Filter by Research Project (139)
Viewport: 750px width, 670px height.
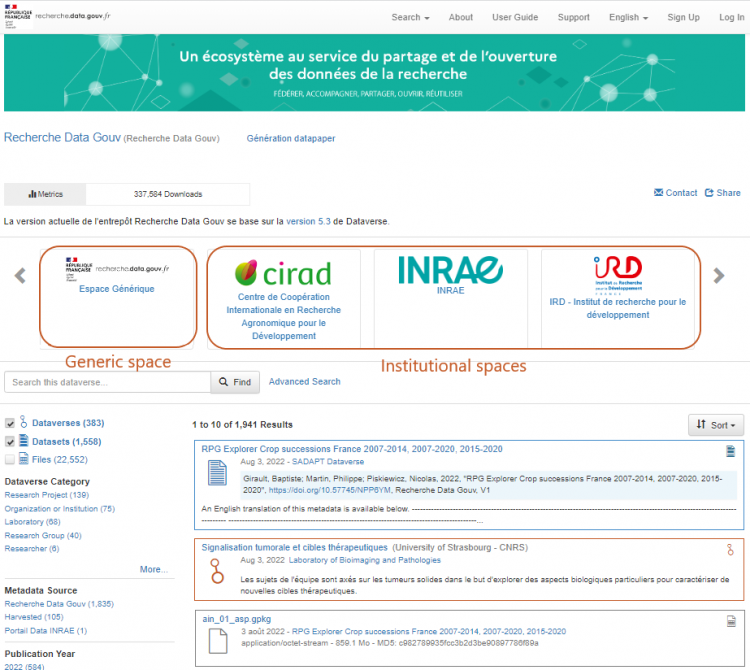[x=46, y=495]
